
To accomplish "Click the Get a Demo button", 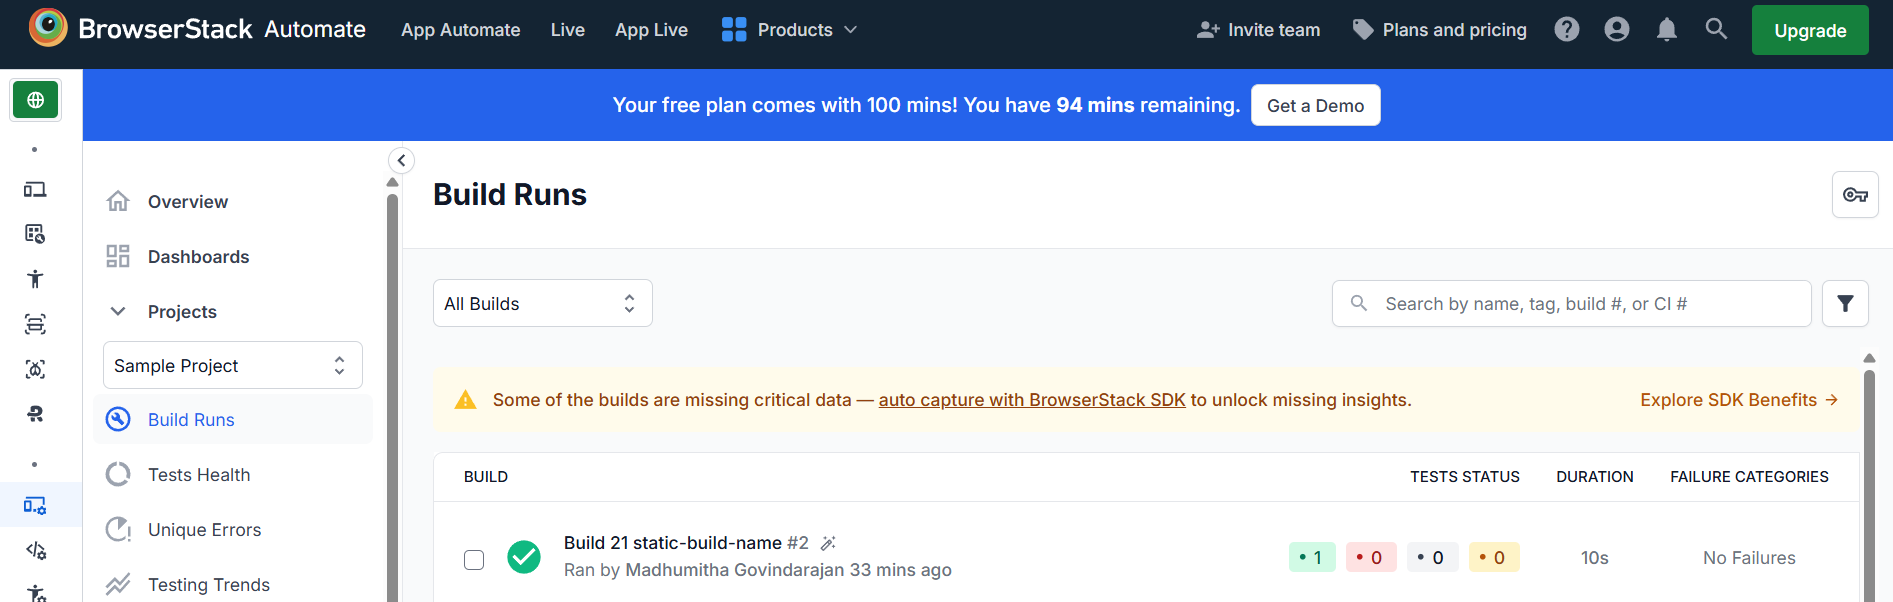I will click(1315, 105).
